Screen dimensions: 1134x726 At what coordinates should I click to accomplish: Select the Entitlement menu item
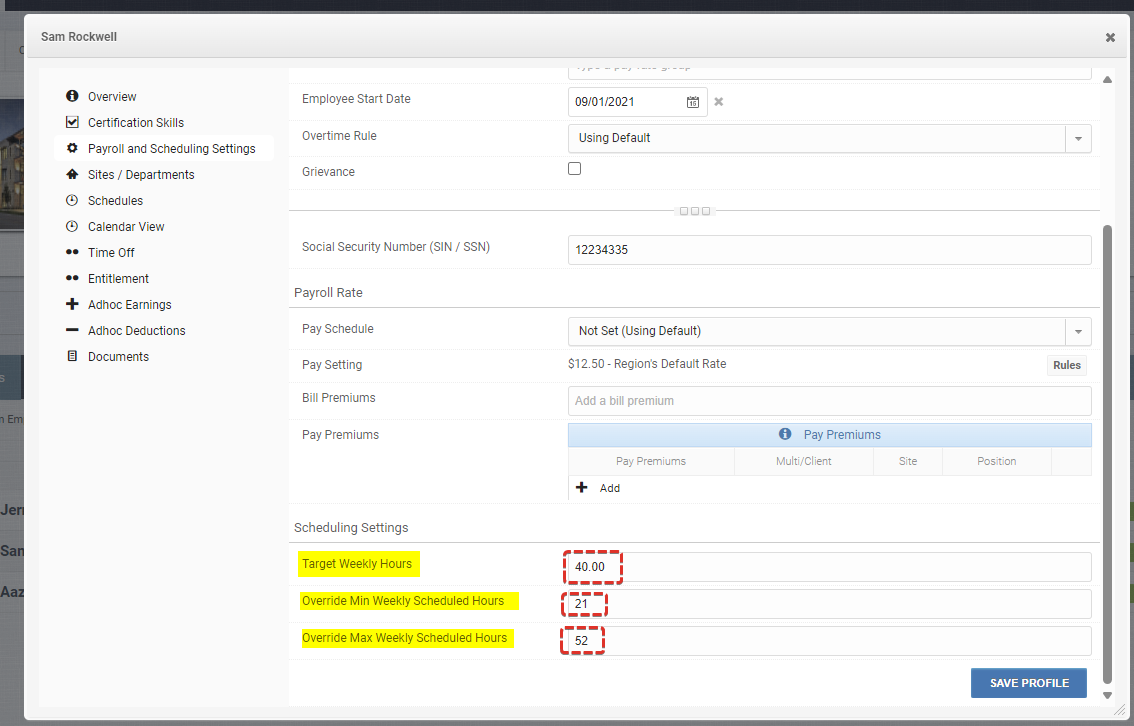click(x=72, y=278)
